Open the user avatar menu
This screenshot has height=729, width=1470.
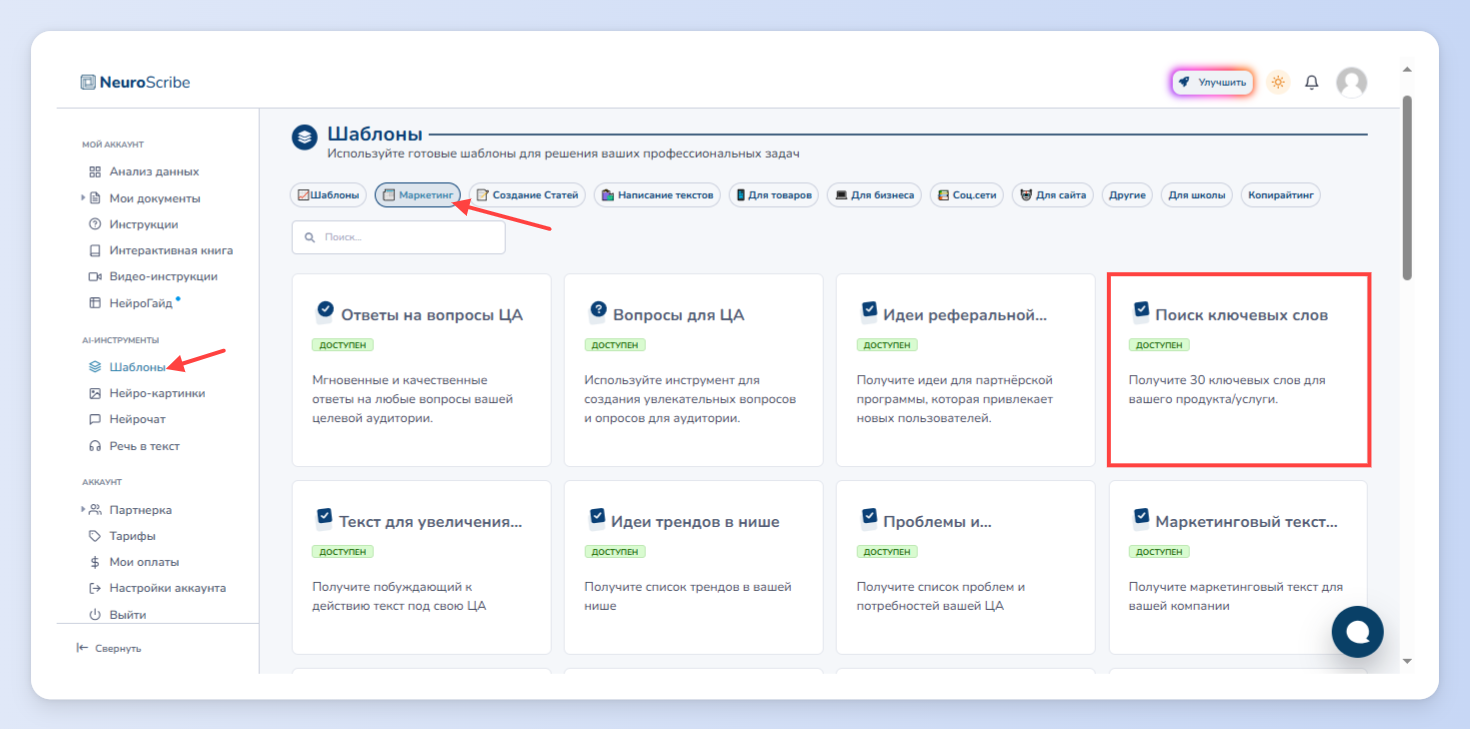tap(1351, 82)
